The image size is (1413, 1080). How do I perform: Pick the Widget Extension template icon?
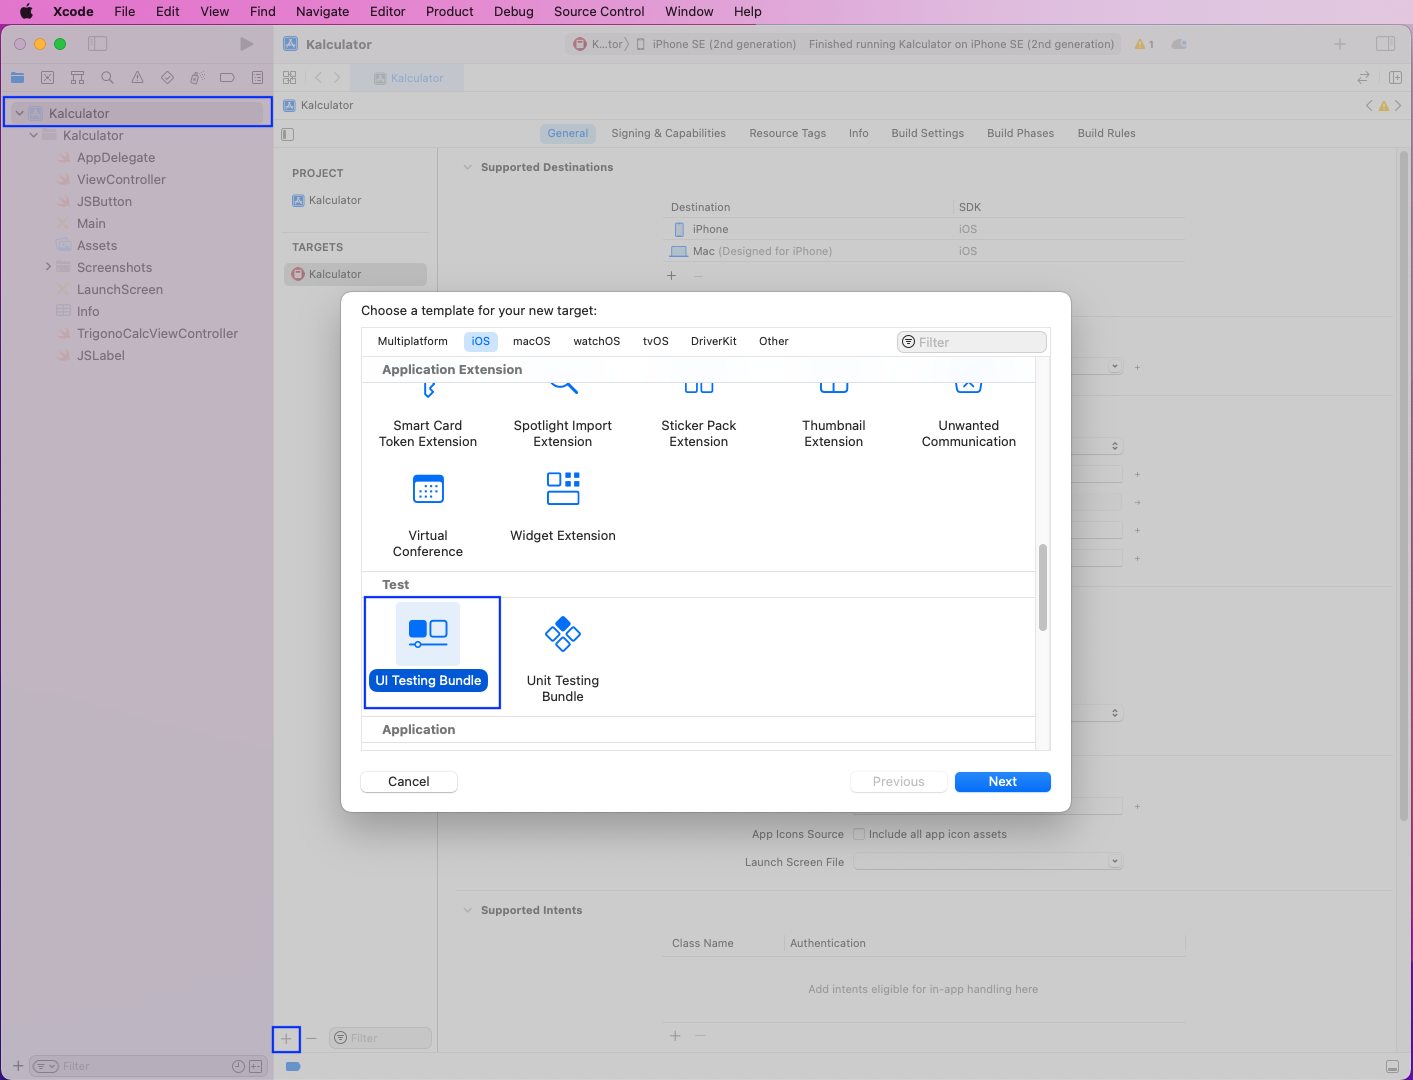coord(563,489)
